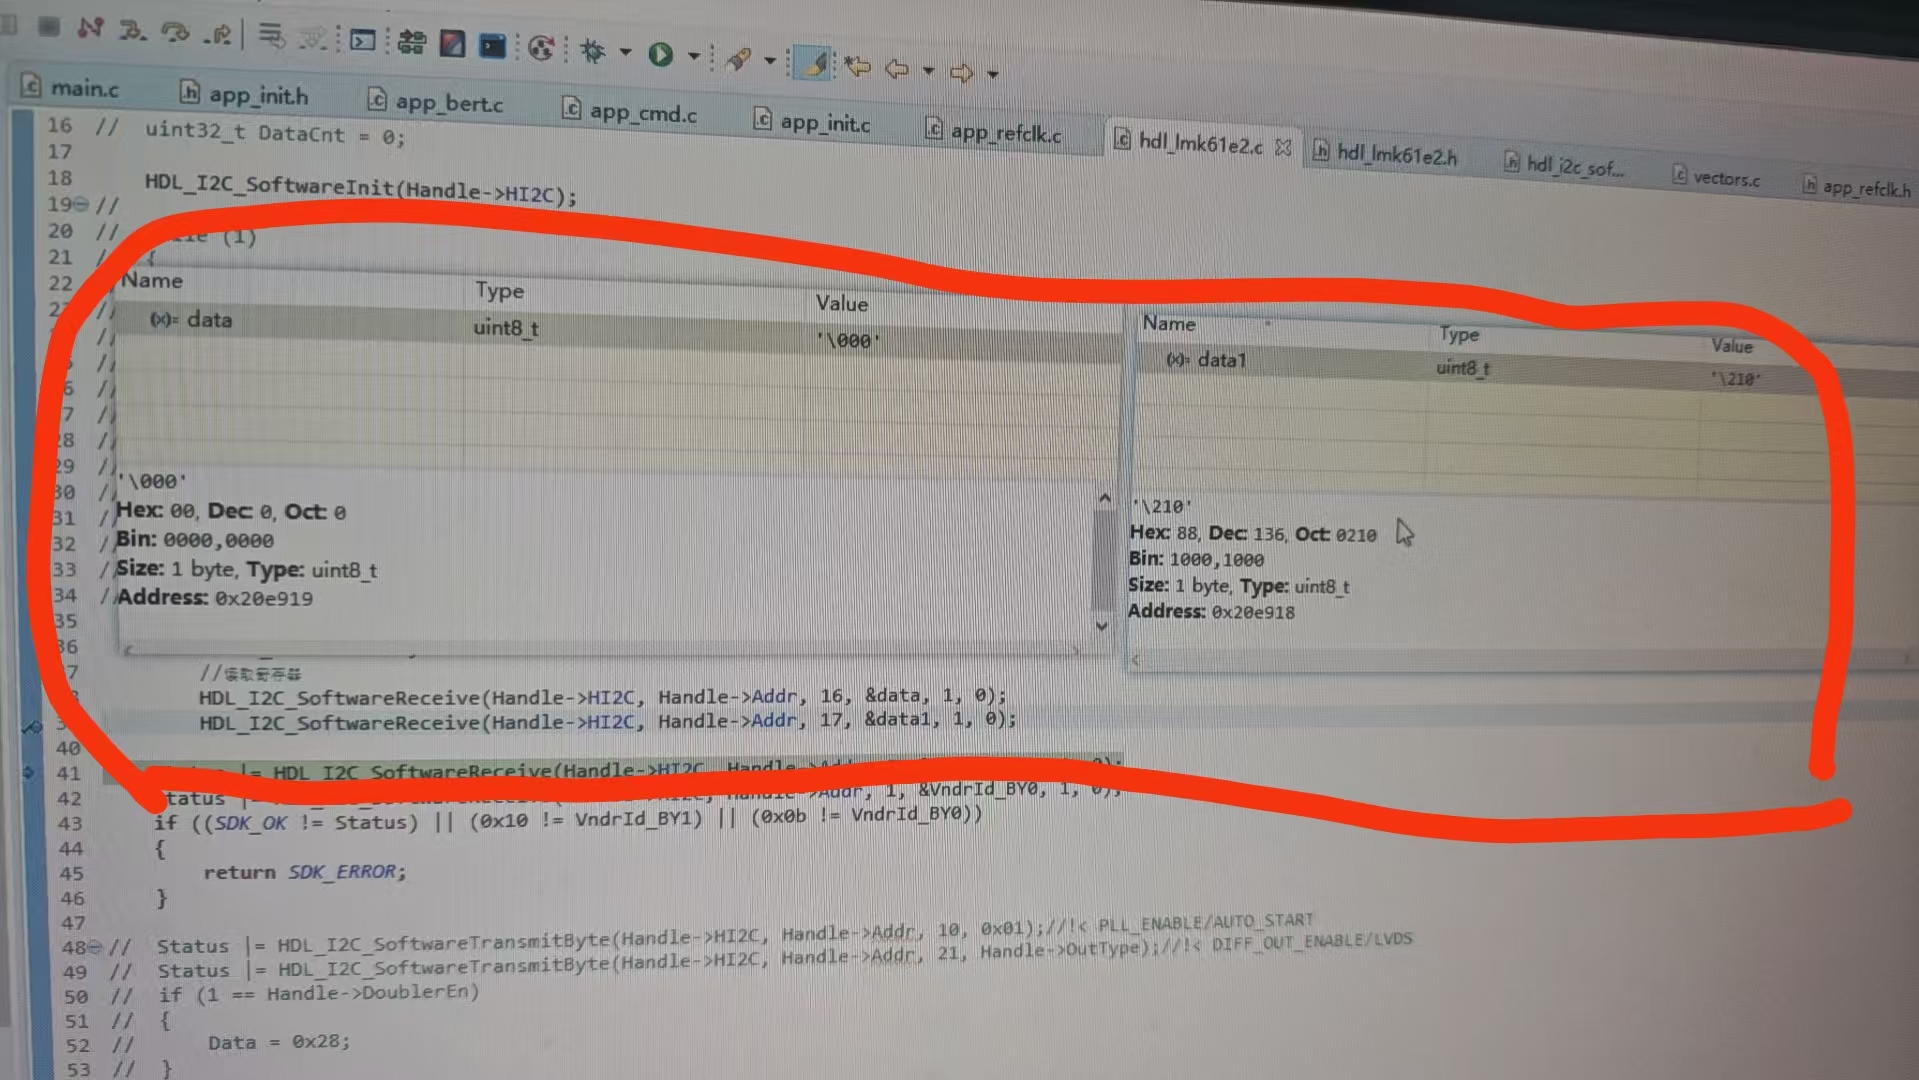Click the horizontal scrollbar in data popup

(x=602, y=650)
